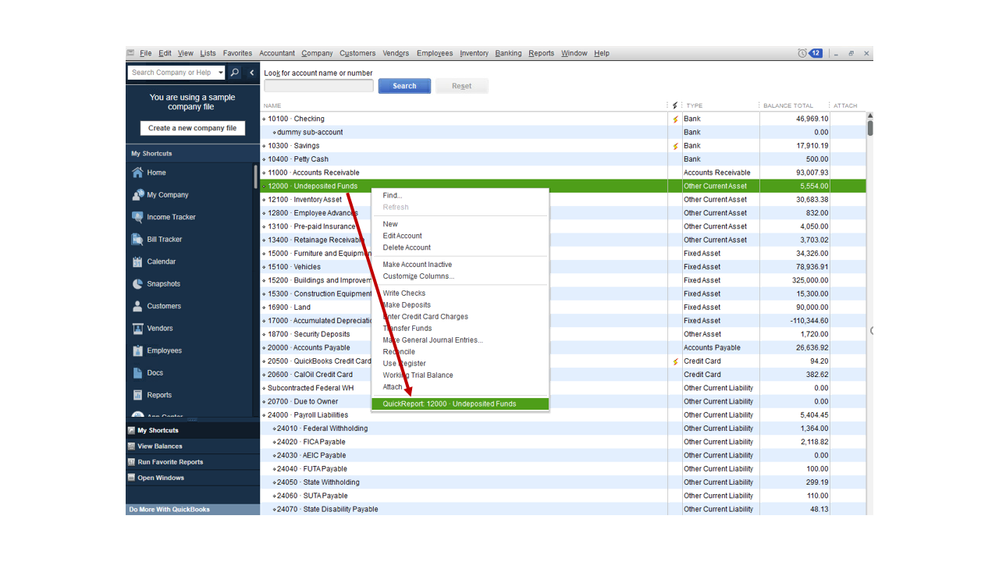Click Create a new company file

point(192,128)
